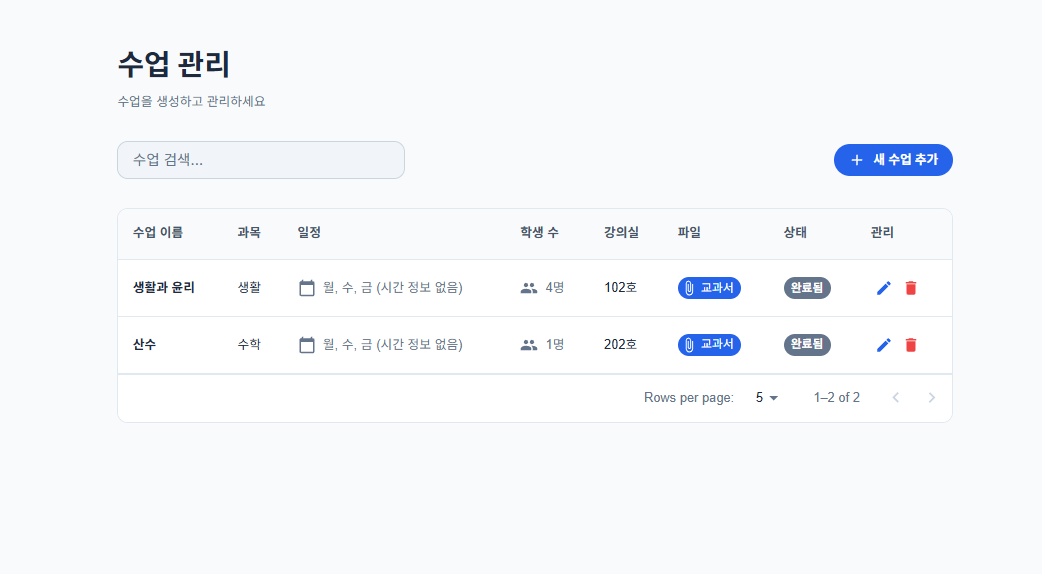Screen dimensions: 1042x574
Task: Focus the 수업 검색 search field
Action: click(261, 160)
